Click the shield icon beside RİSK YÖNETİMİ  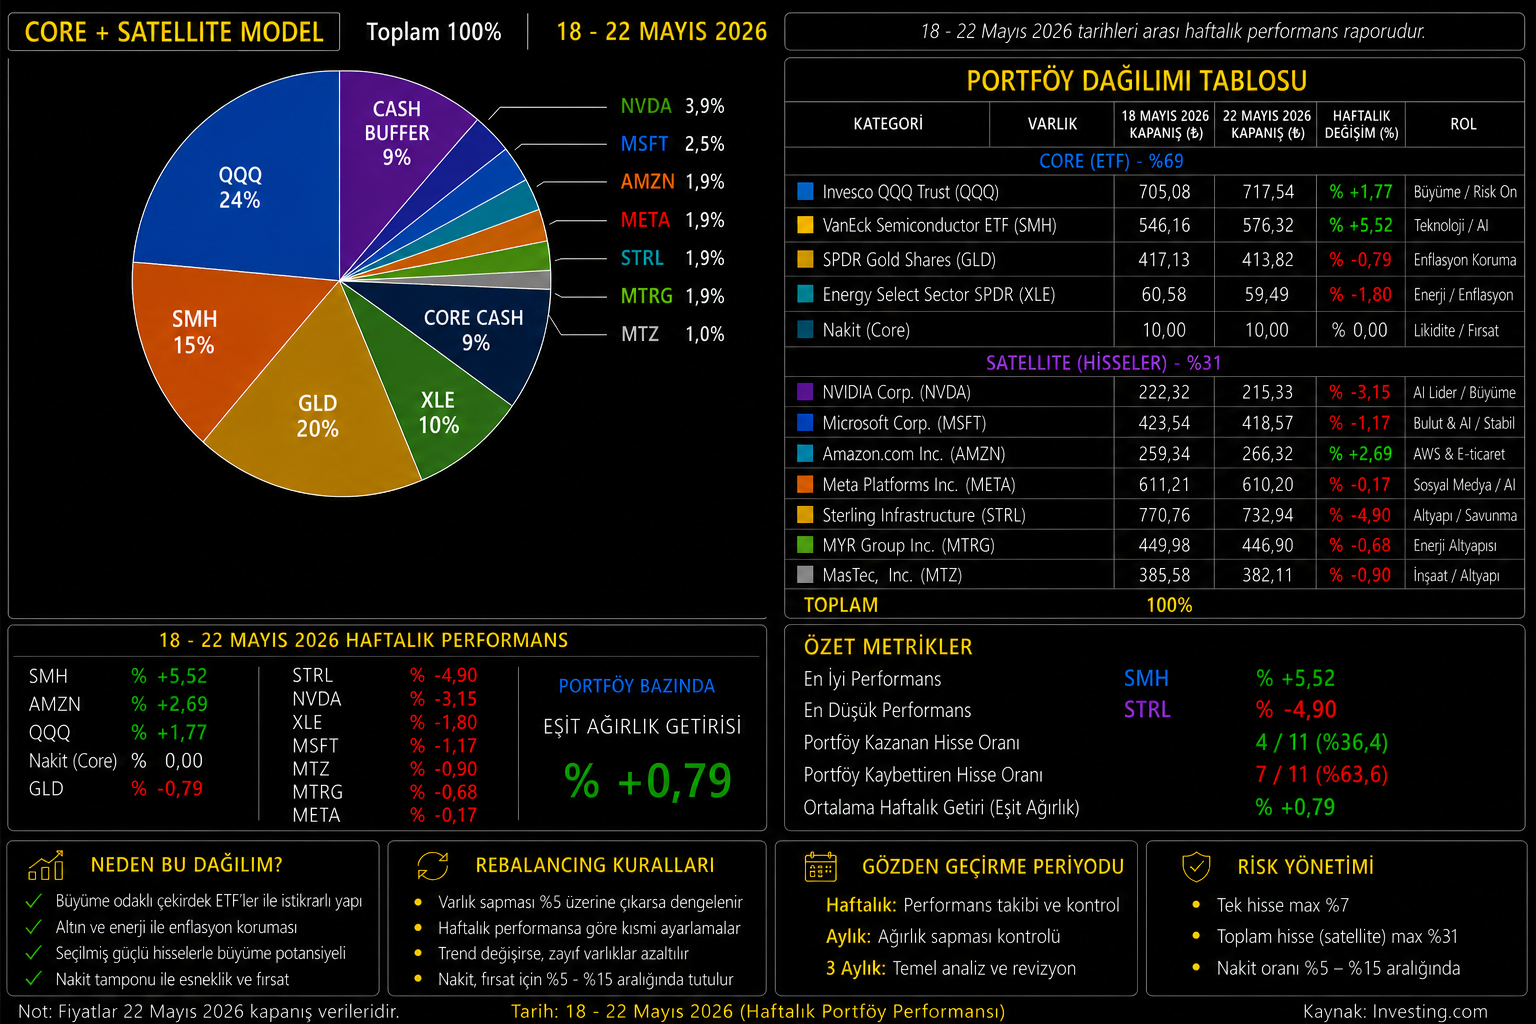1196,866
